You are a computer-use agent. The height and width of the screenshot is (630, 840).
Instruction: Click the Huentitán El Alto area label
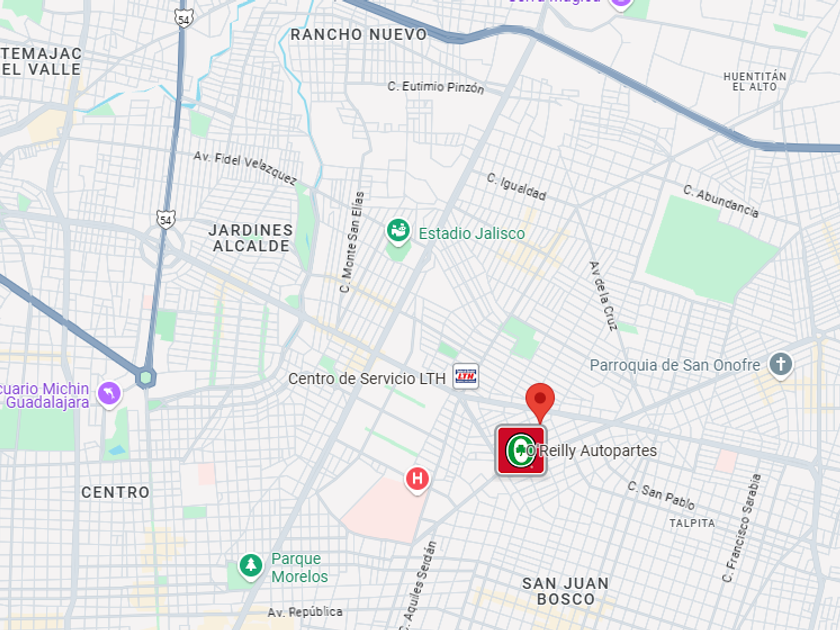755,81
